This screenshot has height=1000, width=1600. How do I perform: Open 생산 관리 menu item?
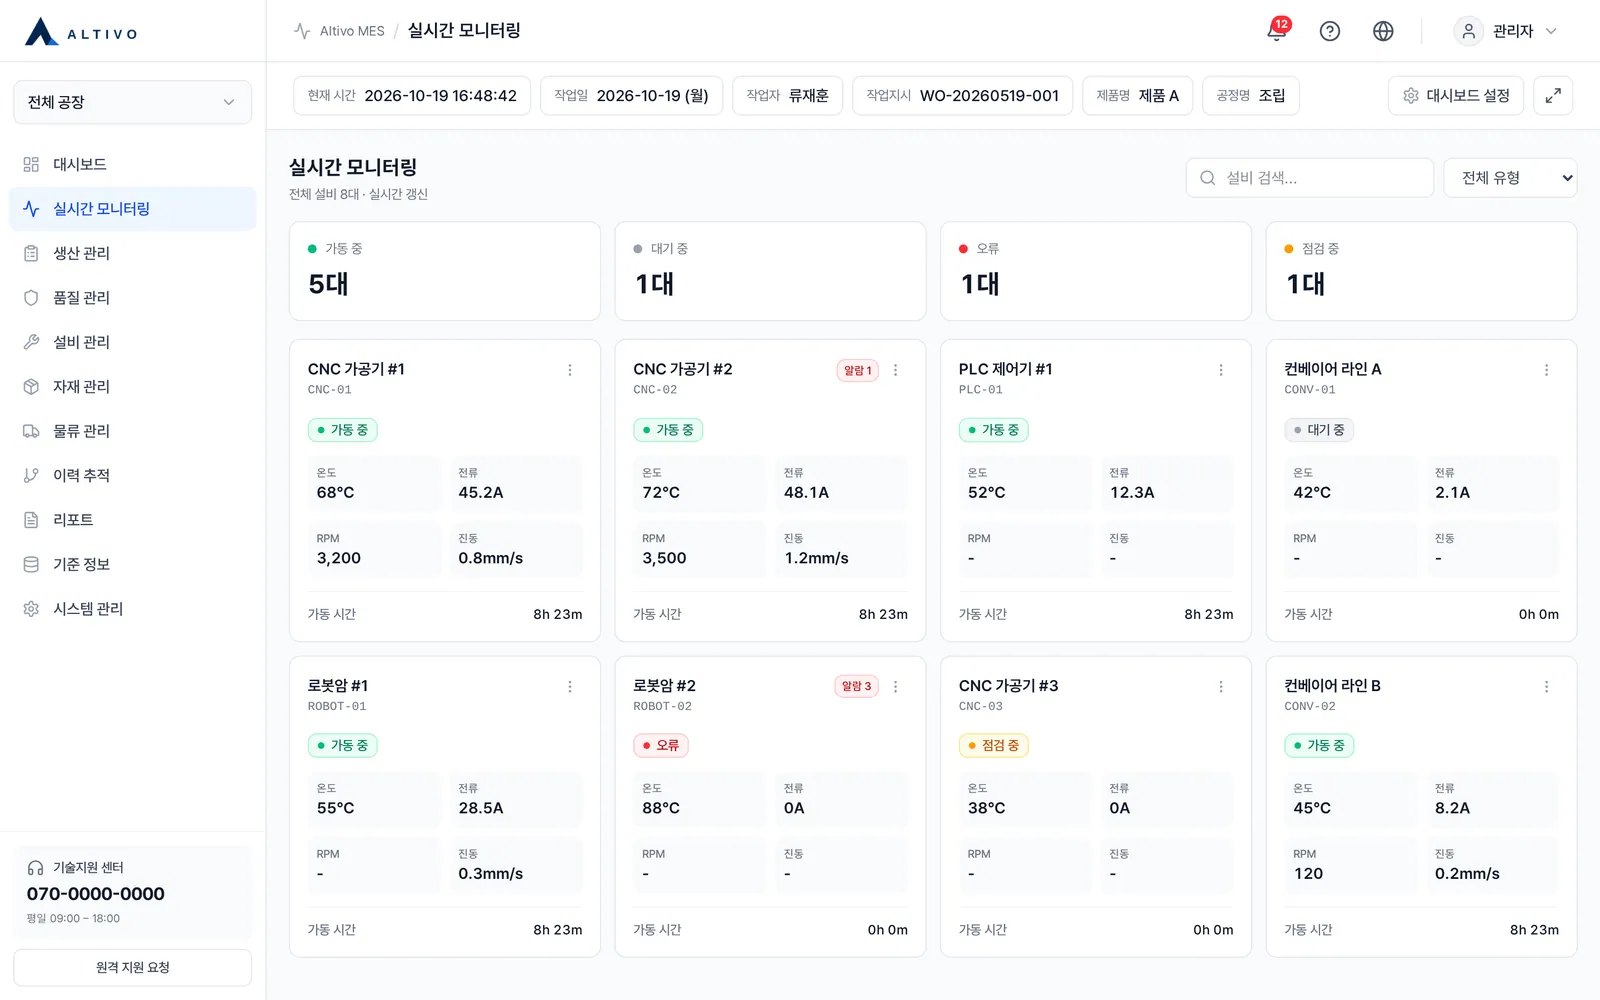click(133, 253)
